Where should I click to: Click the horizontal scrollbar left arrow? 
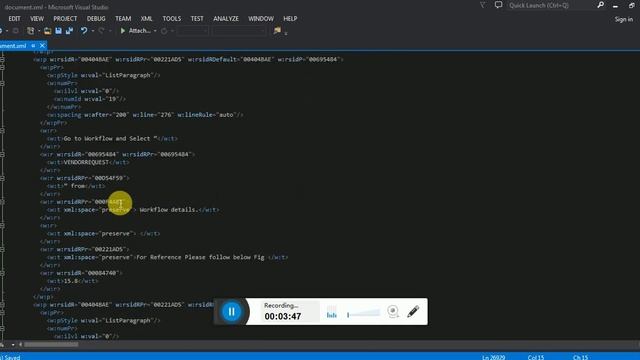[20, 344]
